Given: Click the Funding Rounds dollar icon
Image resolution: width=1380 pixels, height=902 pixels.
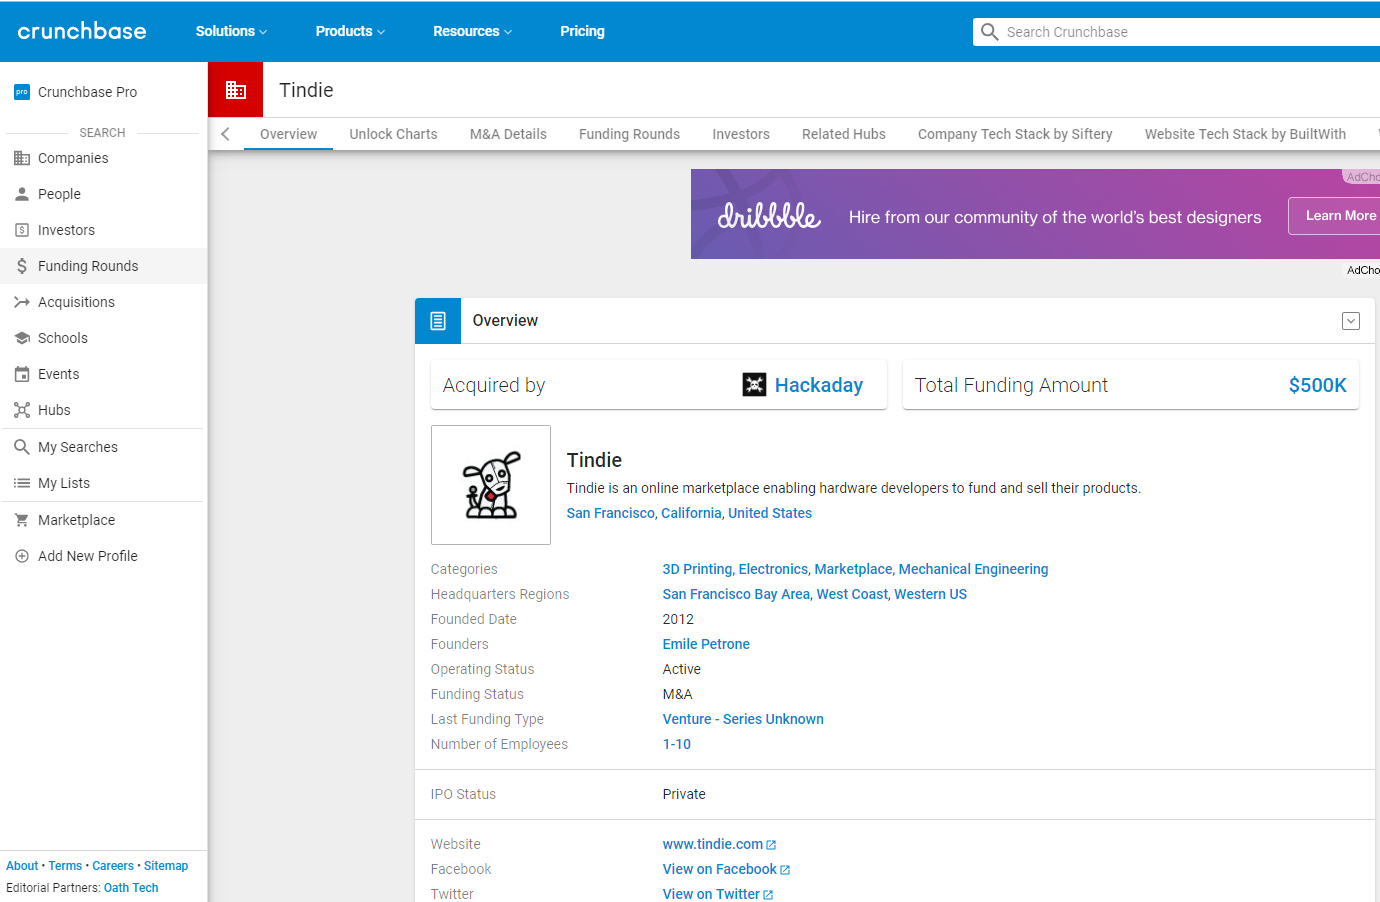Looking at the screenshot, I should pyautogui.click(x=22, y=266).
